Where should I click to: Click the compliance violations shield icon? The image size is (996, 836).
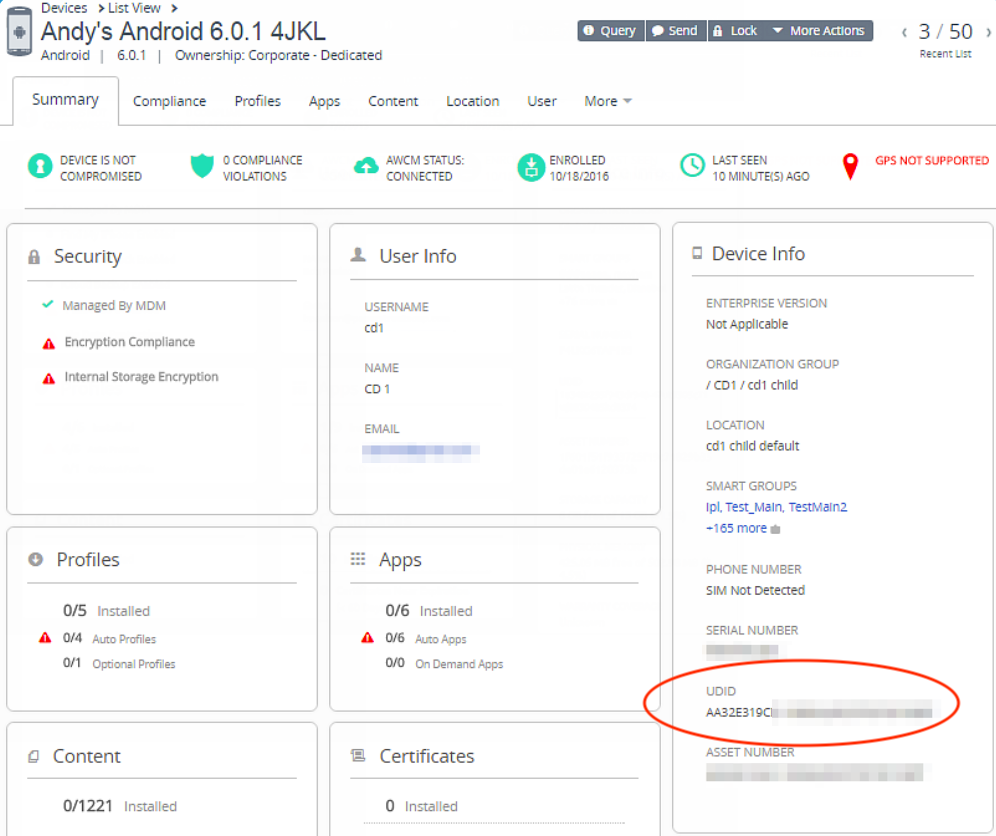(x=202, y=167)
